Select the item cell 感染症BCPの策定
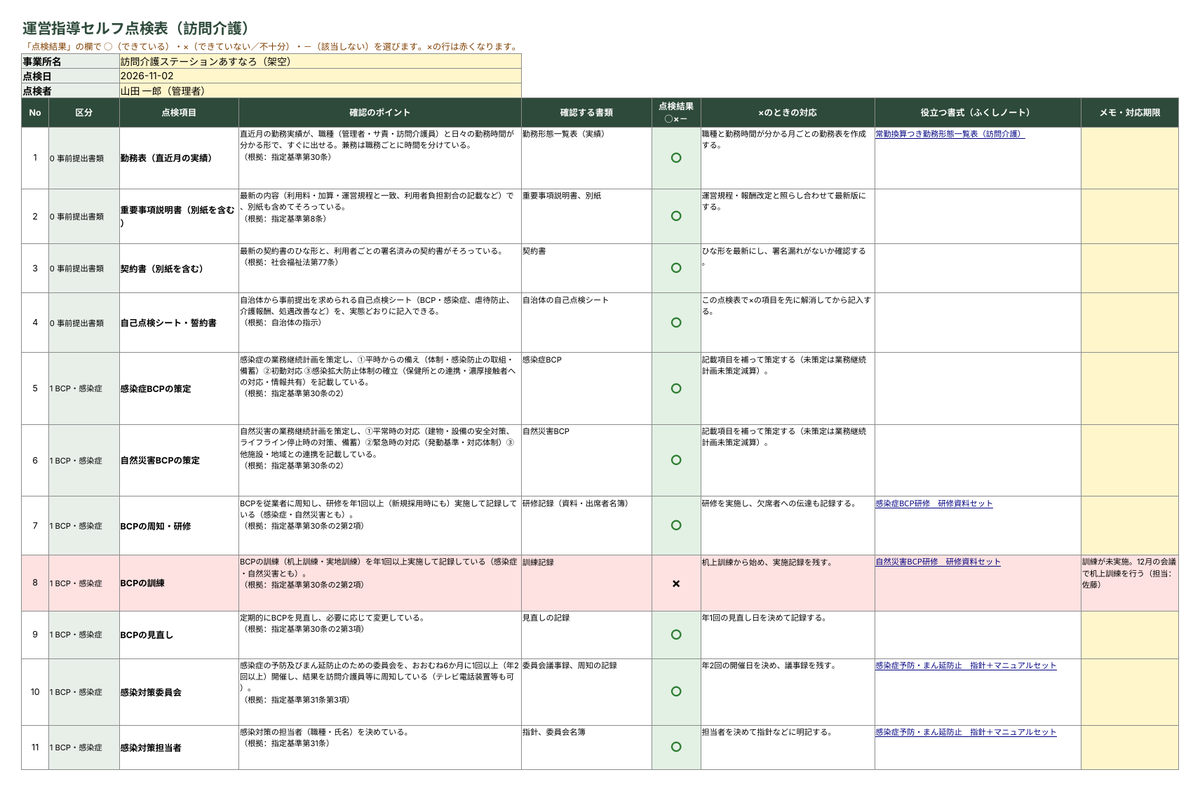 [x=179, y=388]
